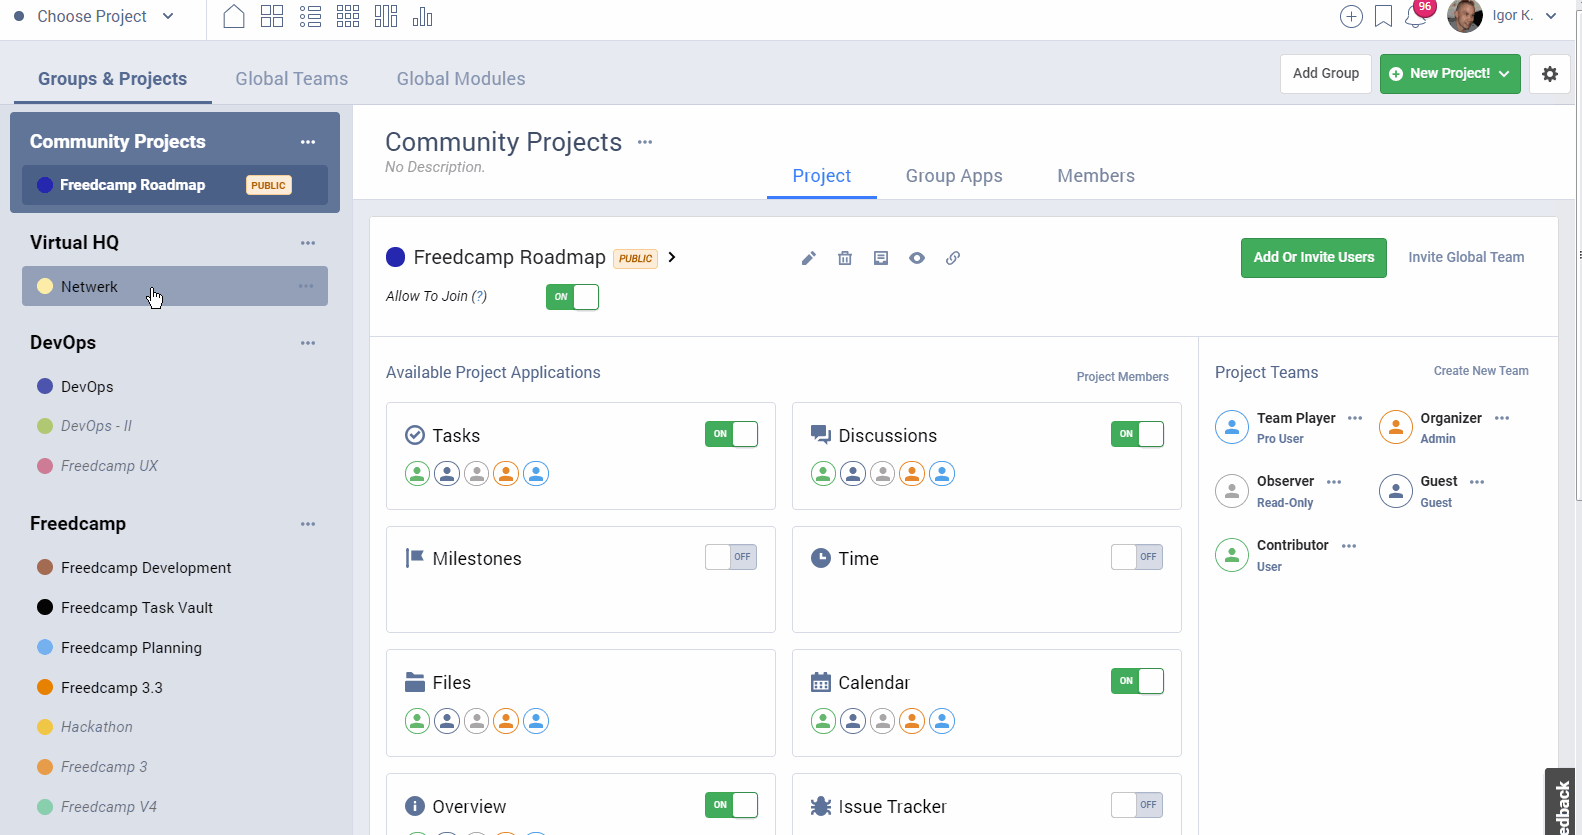Click the blue color dot beside Freedcamp Roadmap title
1582x835 pixels.
click(x=396, y=258)
